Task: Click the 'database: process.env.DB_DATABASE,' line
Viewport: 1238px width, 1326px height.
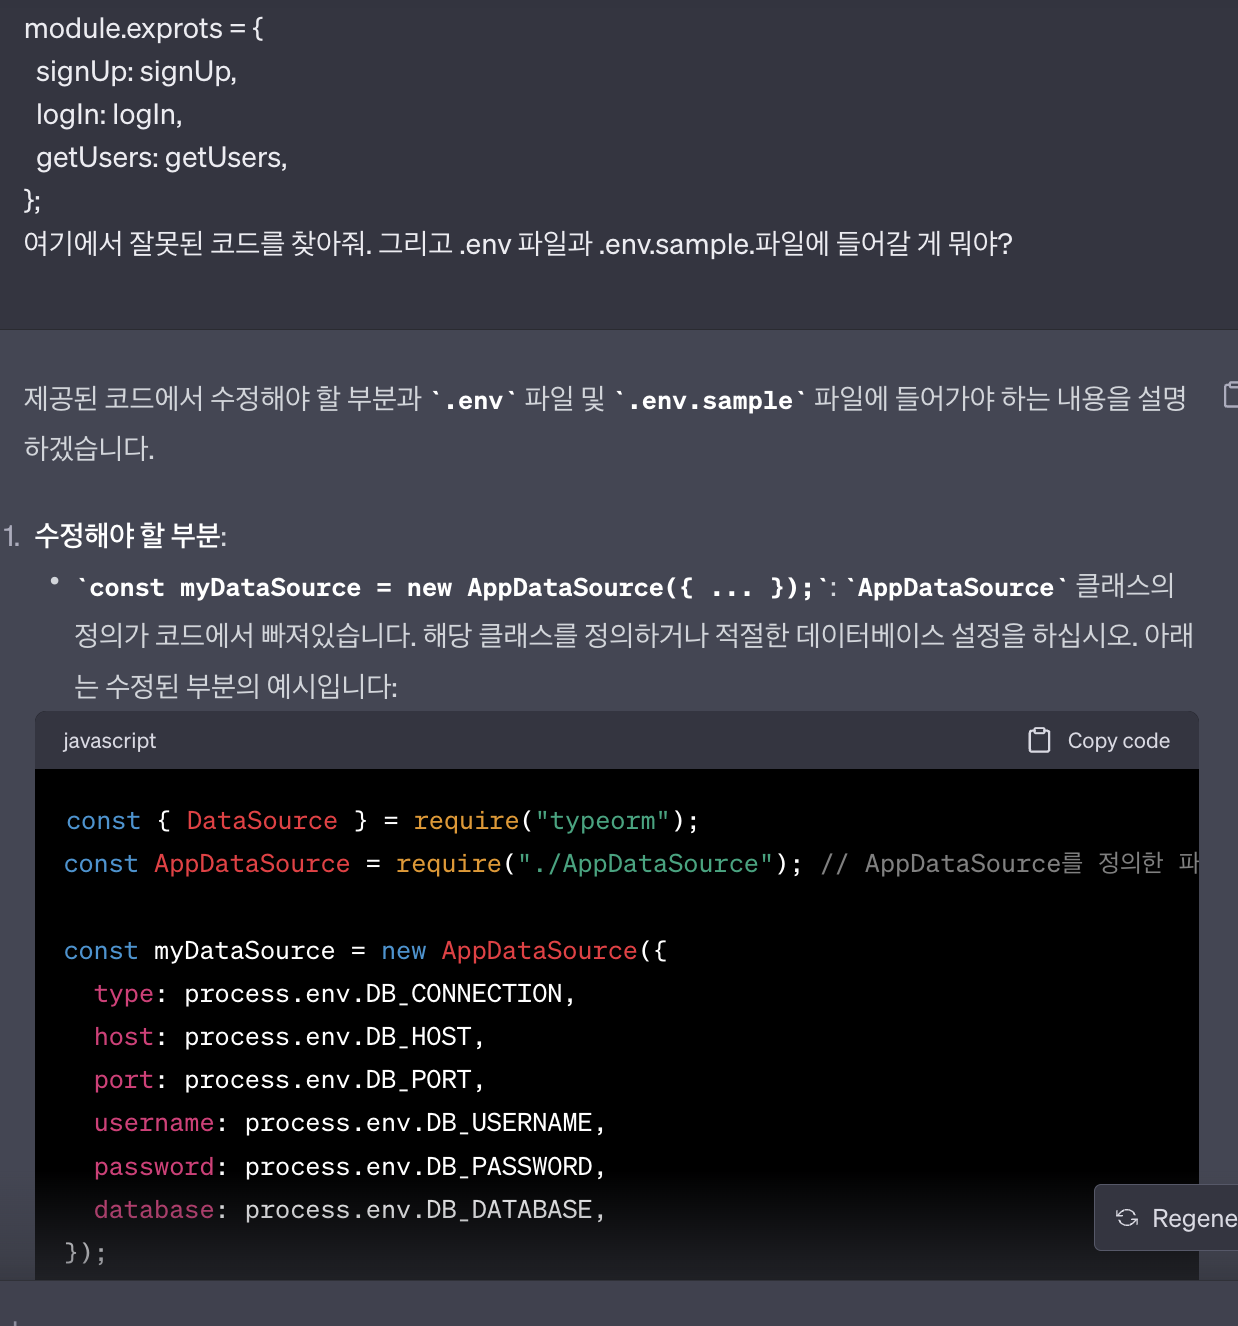Action: 350,1210
